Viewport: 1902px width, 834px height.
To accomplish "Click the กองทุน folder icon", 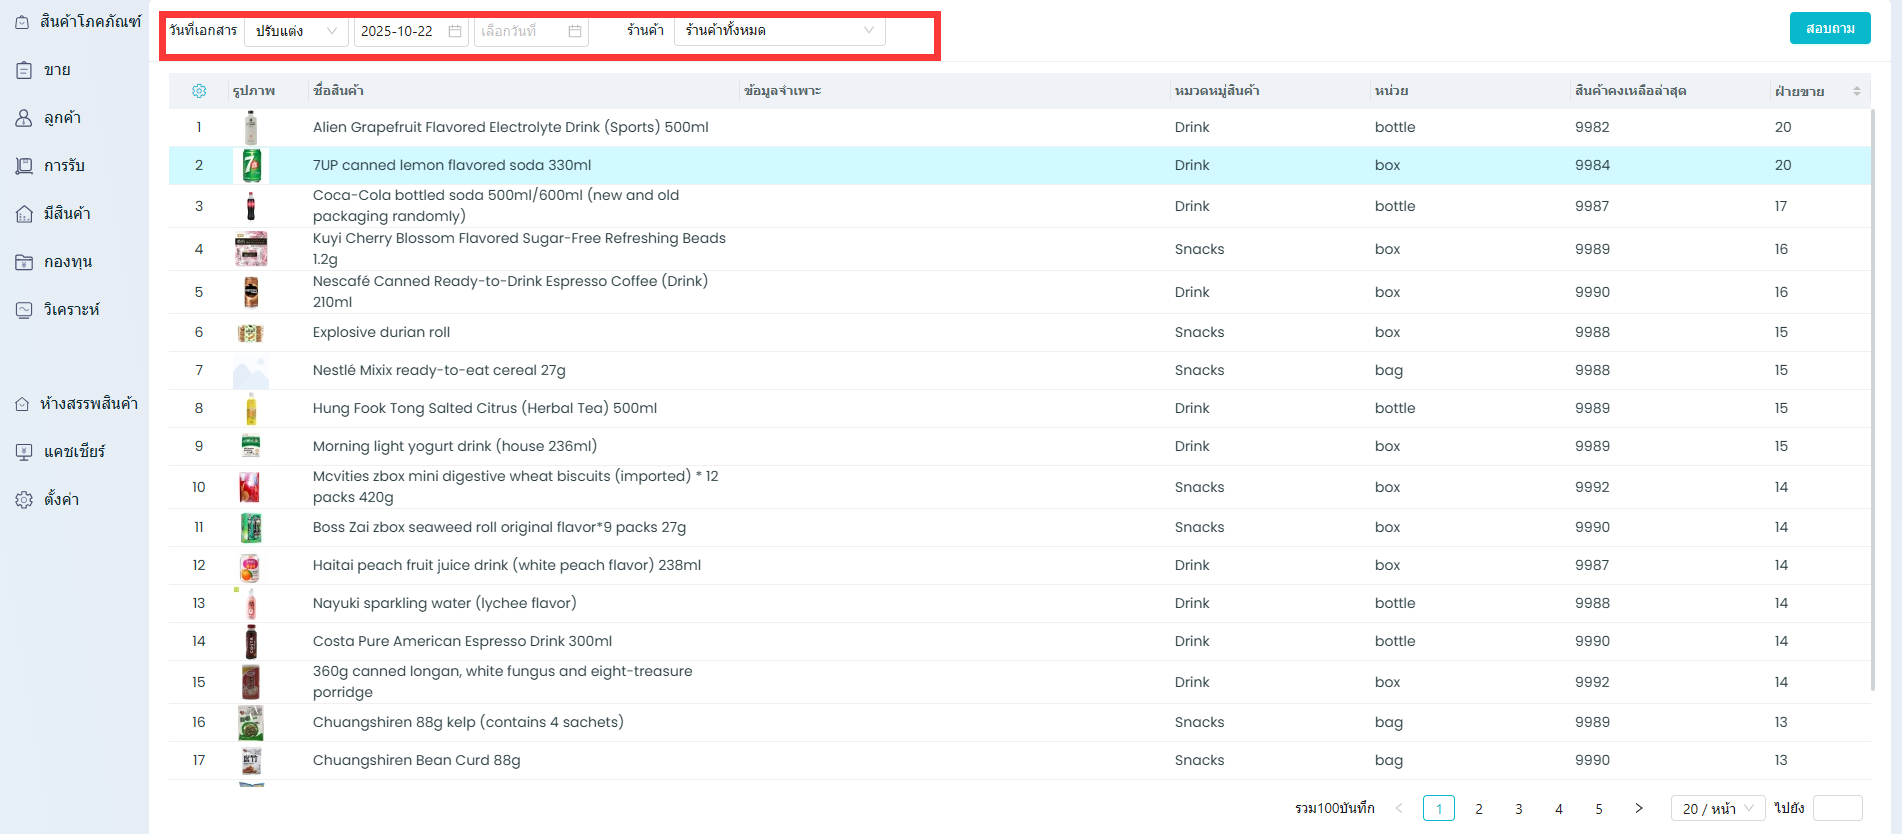I will tap(24, 262).
